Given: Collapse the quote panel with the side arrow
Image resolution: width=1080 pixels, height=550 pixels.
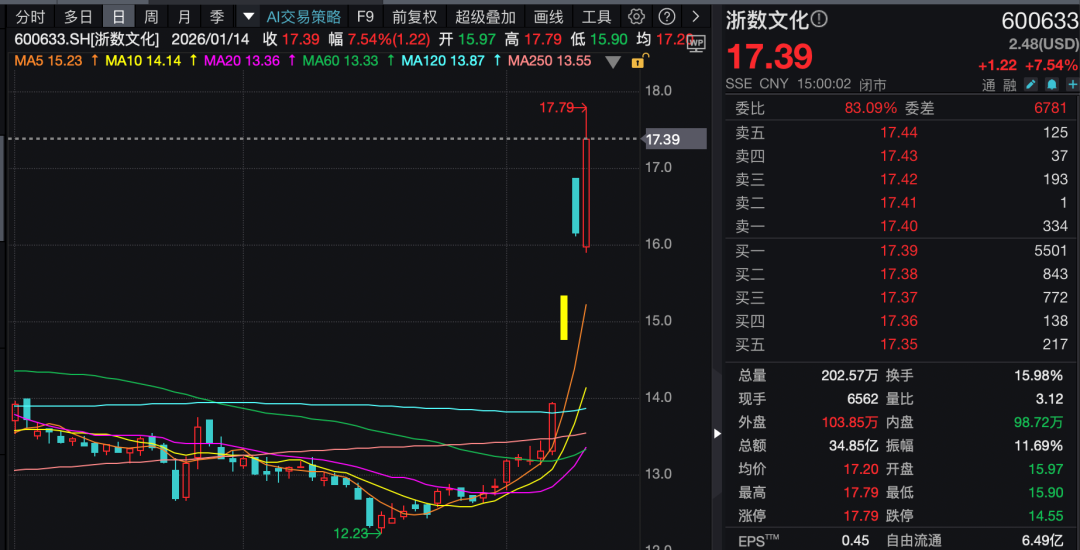Looking at the screenshot, I should pos(717,434).
